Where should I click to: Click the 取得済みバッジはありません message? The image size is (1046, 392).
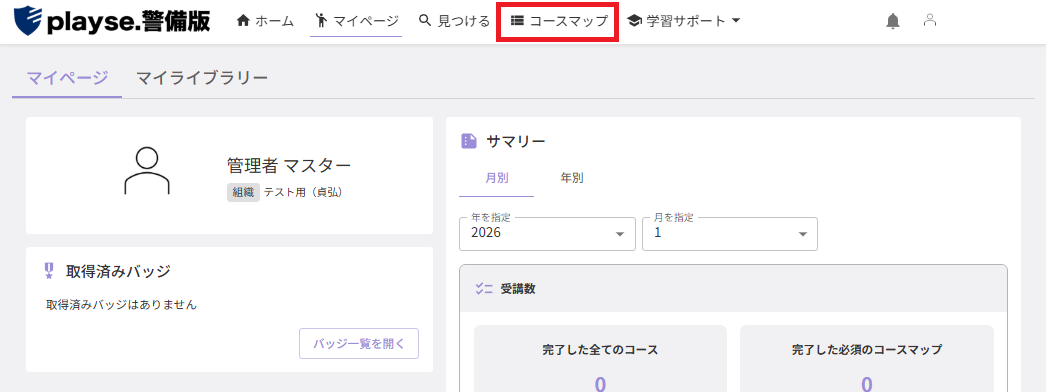(121, 305)
